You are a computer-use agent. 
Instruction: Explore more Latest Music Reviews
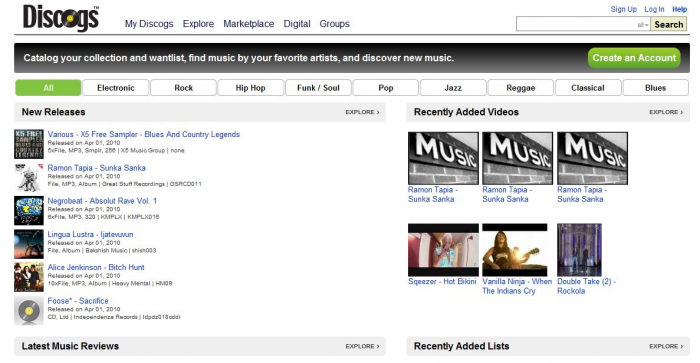pyautogui.click(x=362, y=346)
